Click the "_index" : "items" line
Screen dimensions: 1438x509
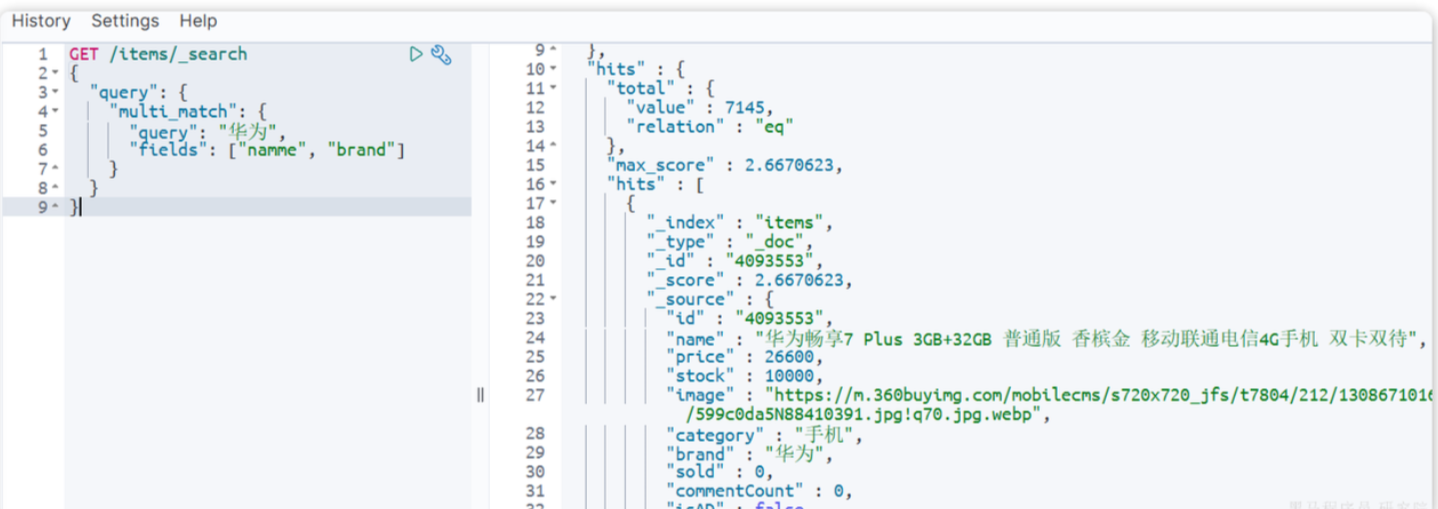pyautogui.click(x=739, y=222)
